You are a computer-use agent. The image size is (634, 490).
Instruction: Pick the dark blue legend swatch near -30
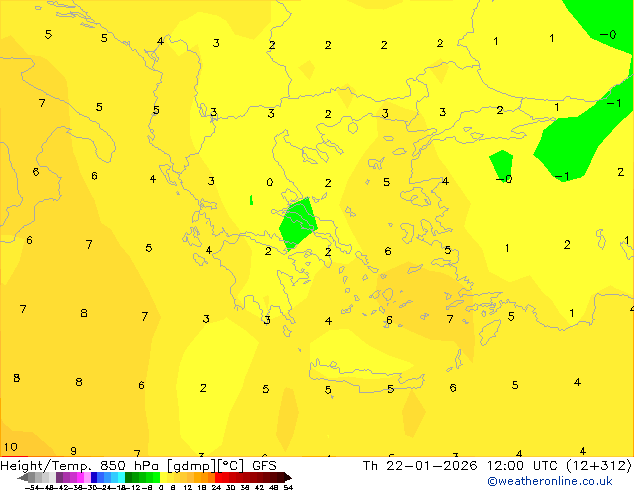click(x=94, y=477)
